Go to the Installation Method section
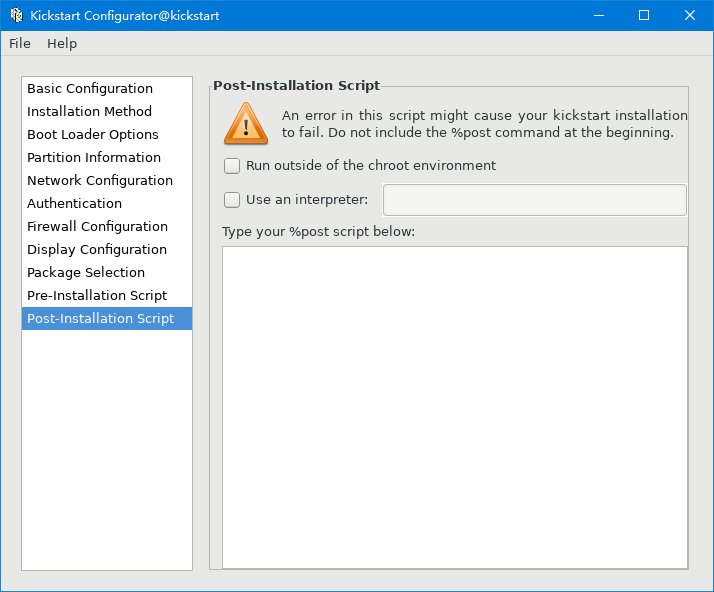The height and width of the screenshot is (592, 714). point(107,112)
